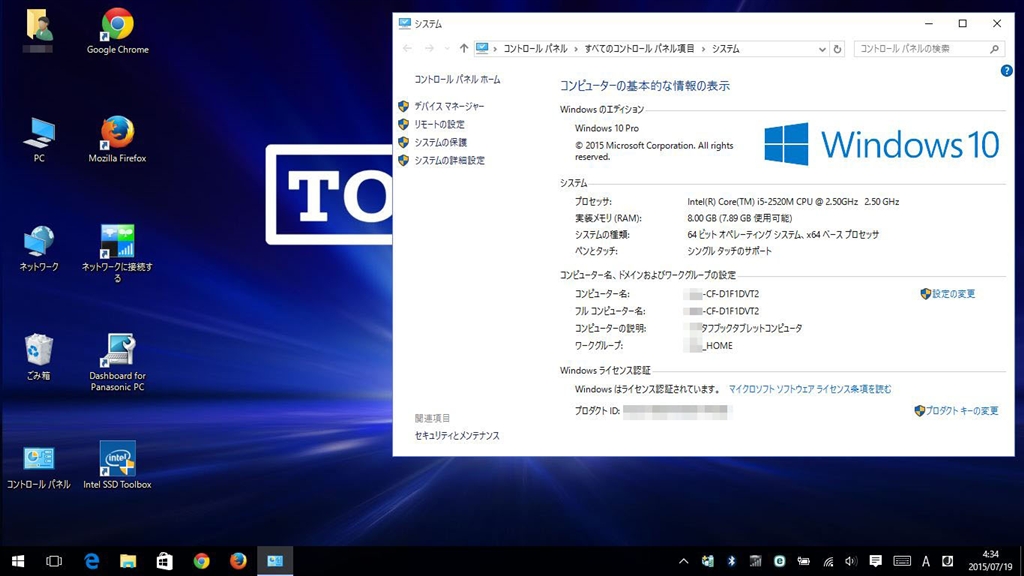Viewport: 1024px width, 576px height.
Task: Click the Intel Core i5-2520M processor value
Action: click(793, 202)
